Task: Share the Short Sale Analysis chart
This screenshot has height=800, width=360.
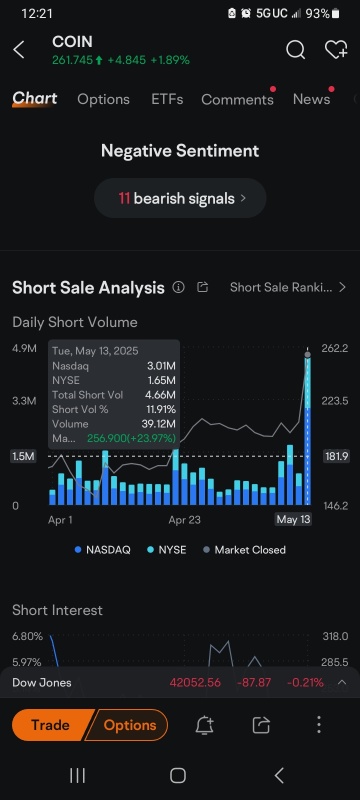Action: [202, 287]
